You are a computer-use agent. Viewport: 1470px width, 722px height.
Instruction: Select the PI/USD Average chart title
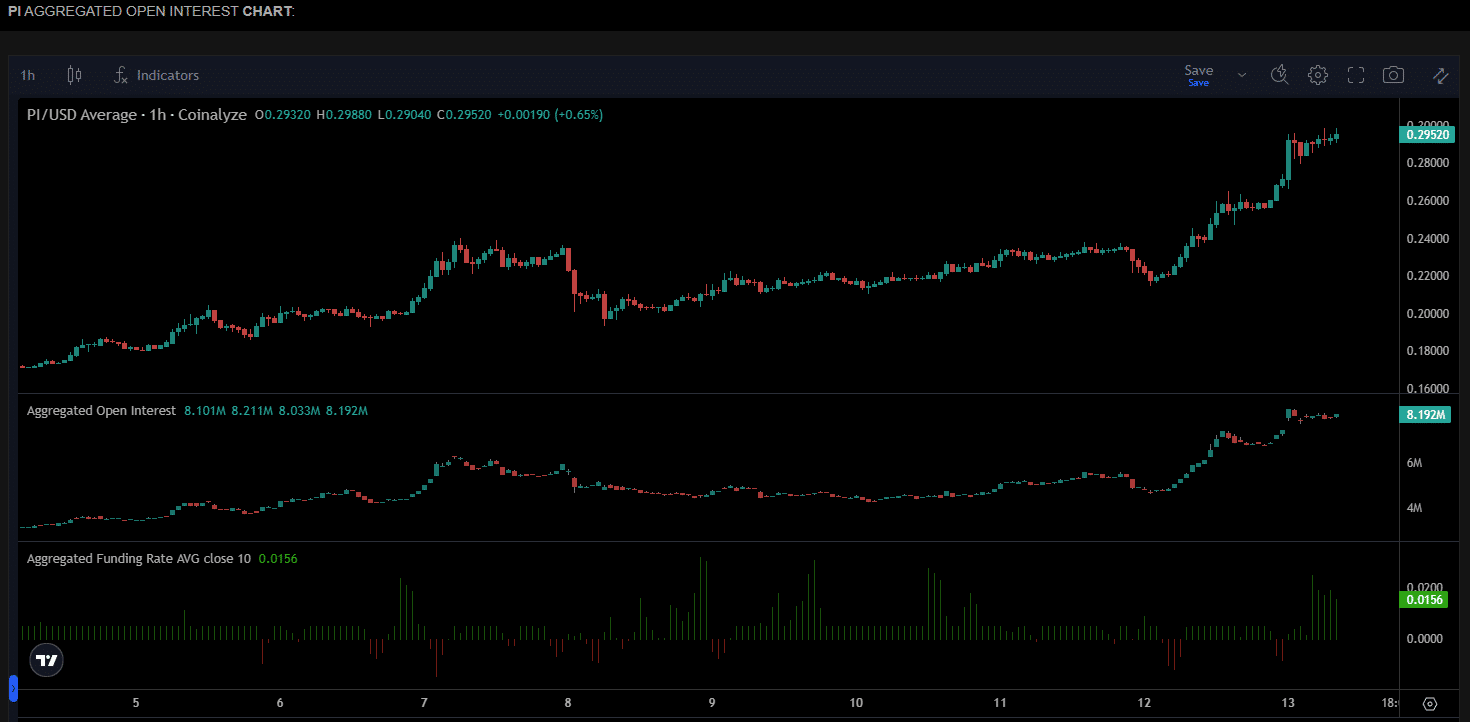coord(136,115)
